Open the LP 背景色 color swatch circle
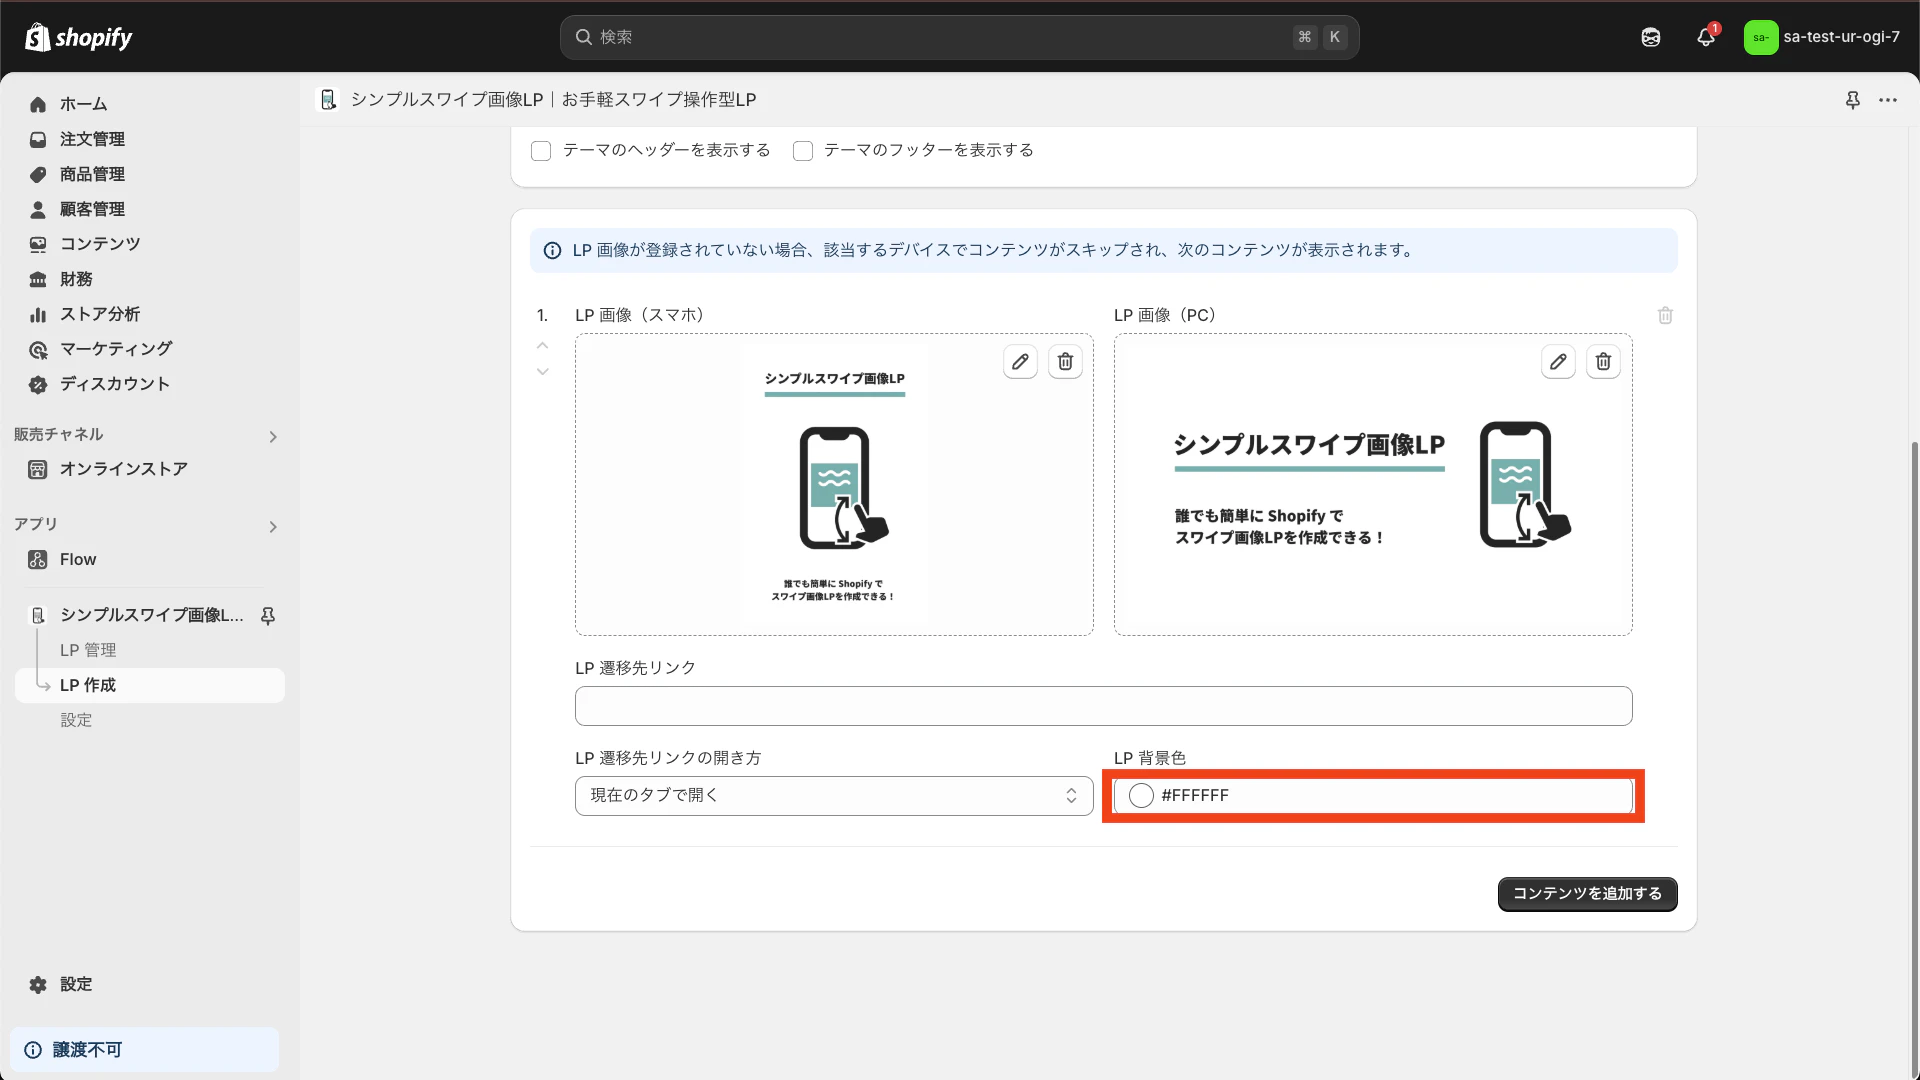Image resolution: width=1920 pixels, height=1080 pixels. [x=1141, y=796]
